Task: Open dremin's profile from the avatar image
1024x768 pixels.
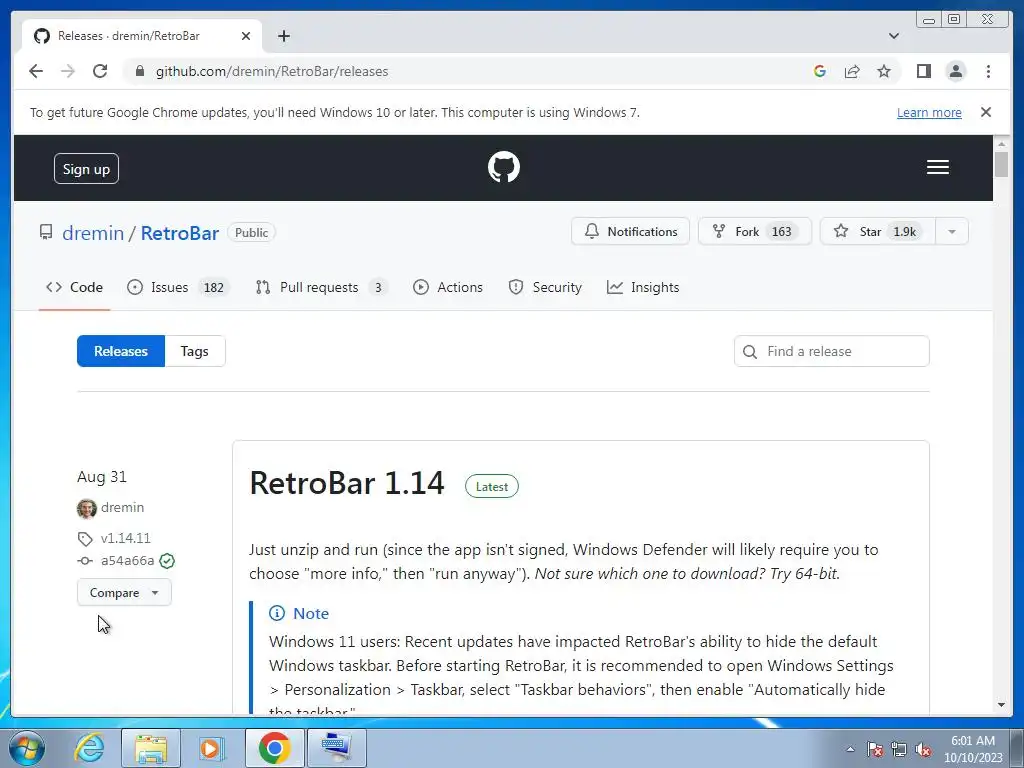Action: pos(86,508)
